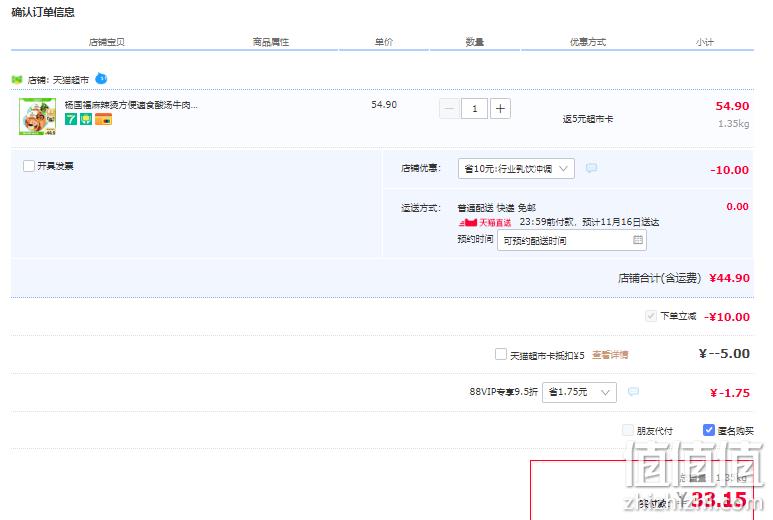The image size is (773, 520).
Task: Decrease quantity with the minus button
Action: [x=449, y=108]
